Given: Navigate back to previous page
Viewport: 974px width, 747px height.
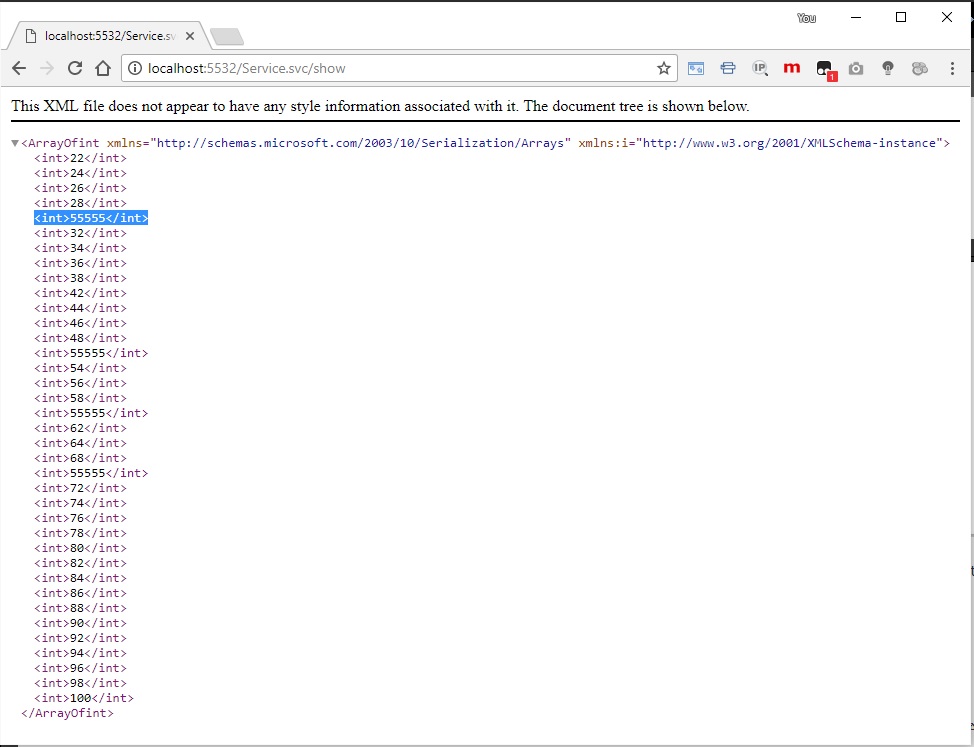Looking at the screenshot, I should [x=19, y=69].
